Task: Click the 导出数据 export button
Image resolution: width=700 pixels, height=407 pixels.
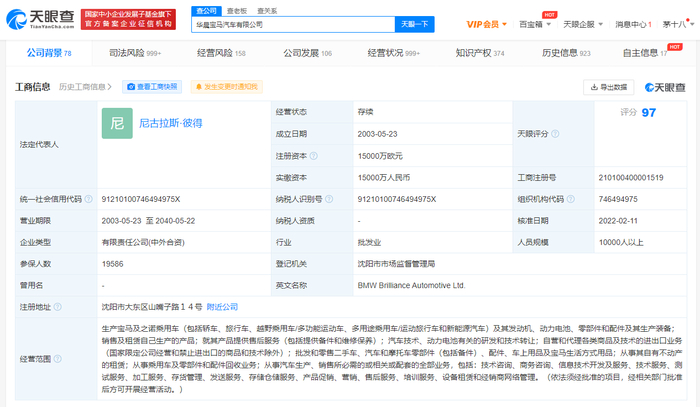Action: pyautogui.click(x=609, y=87)
